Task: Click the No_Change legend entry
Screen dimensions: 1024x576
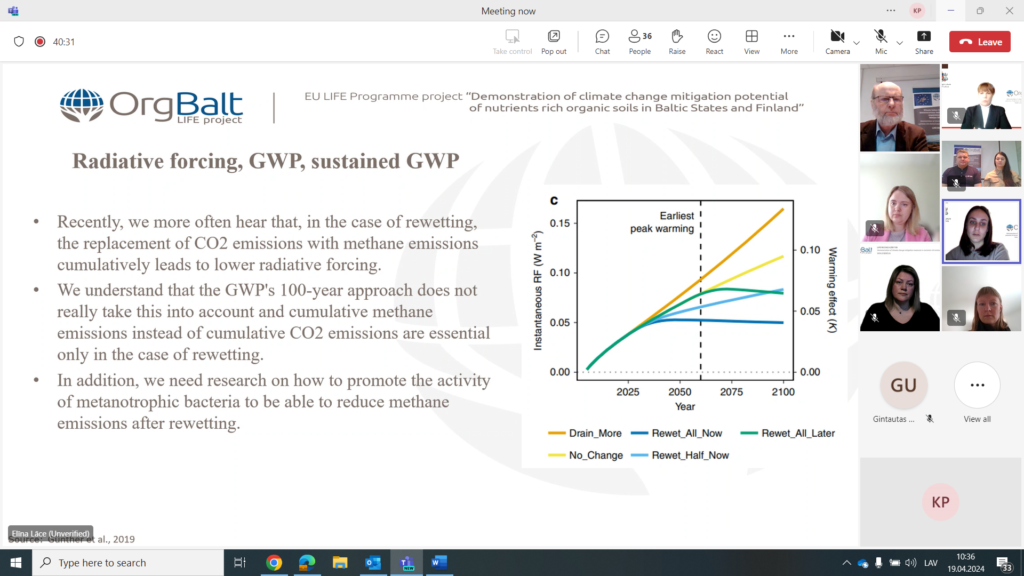Action: point(586,455)
